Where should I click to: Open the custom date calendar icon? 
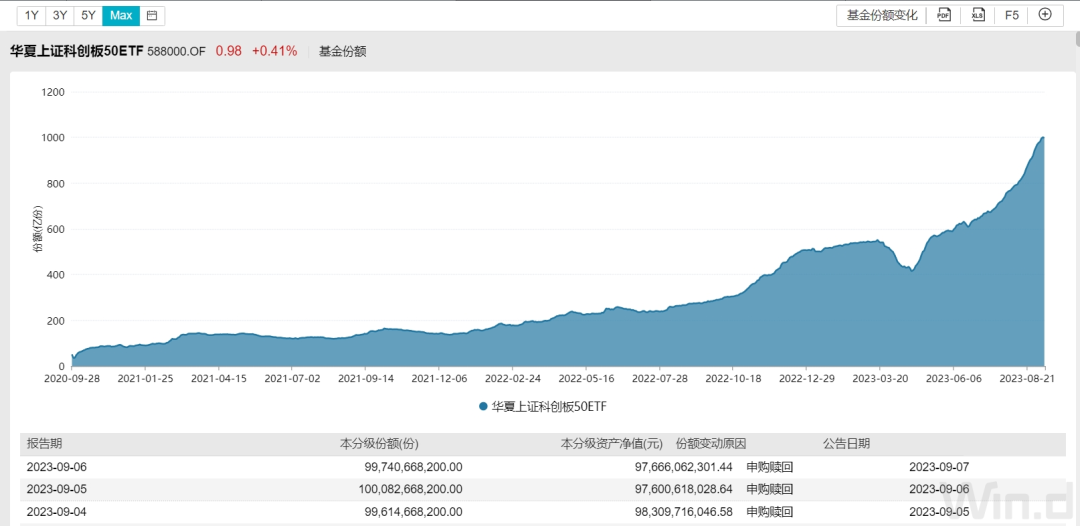click(152, 15)
